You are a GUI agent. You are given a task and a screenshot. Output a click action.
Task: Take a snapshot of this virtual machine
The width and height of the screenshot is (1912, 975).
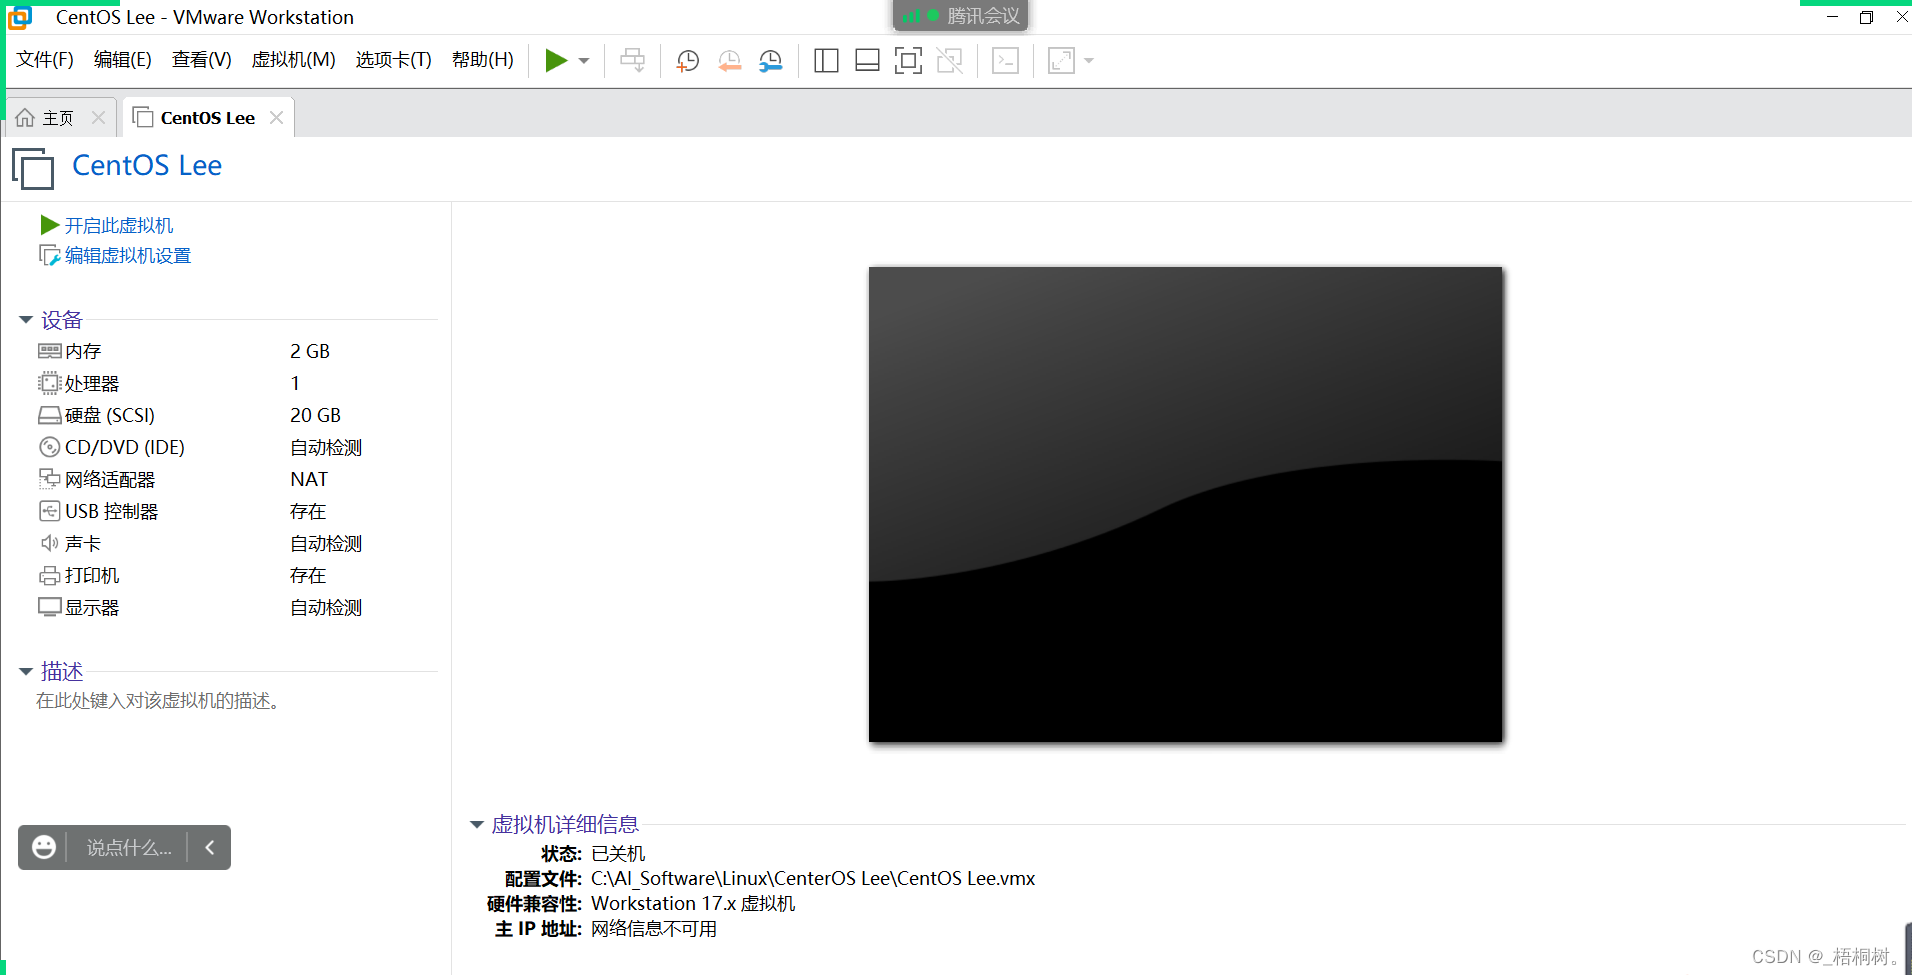[x=687, y=60]
